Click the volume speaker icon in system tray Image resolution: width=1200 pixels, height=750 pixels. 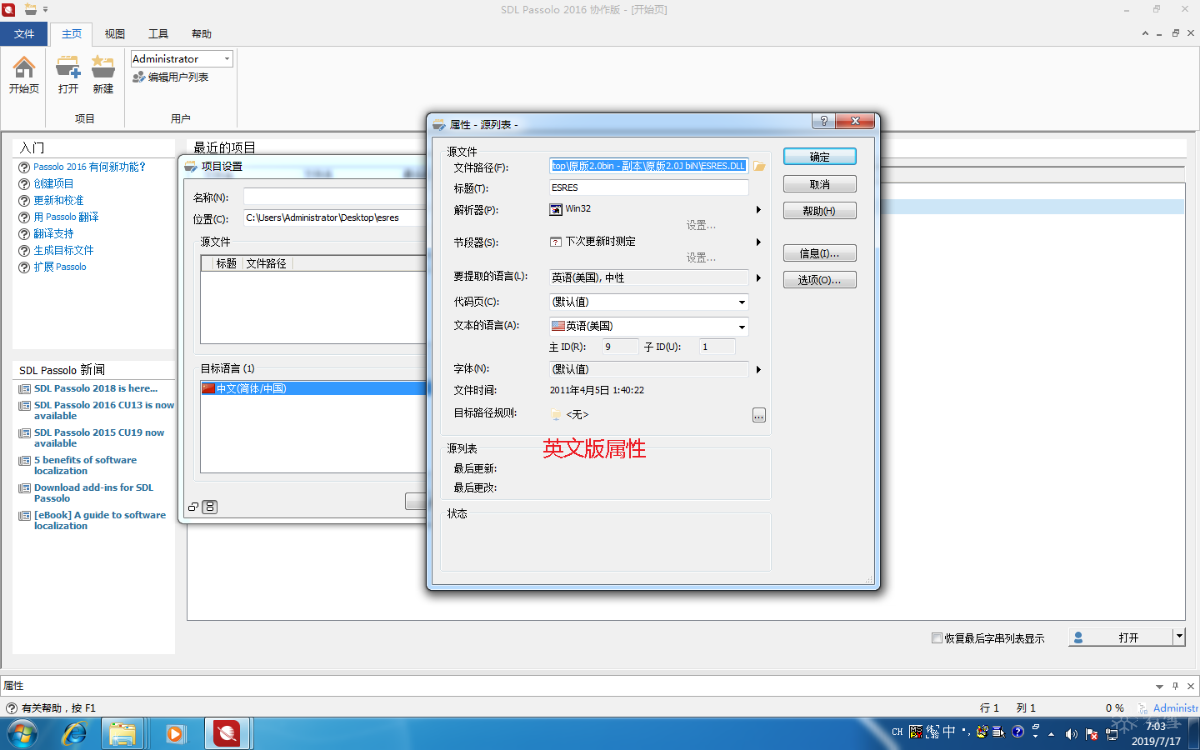[1072, 733]
